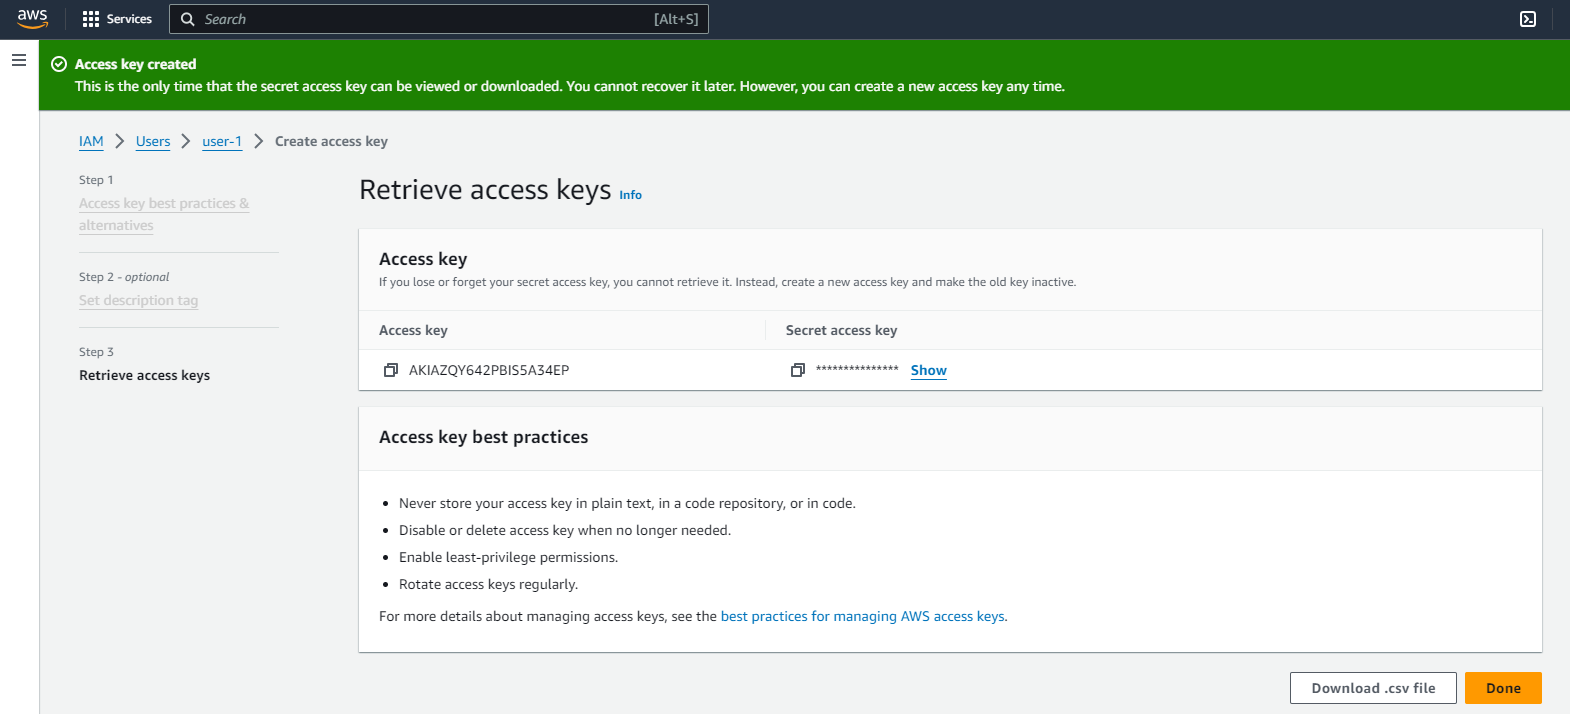Focus the top Search input field
Viewport: 1570px width, 714px height.
click(x=439, y=19)
